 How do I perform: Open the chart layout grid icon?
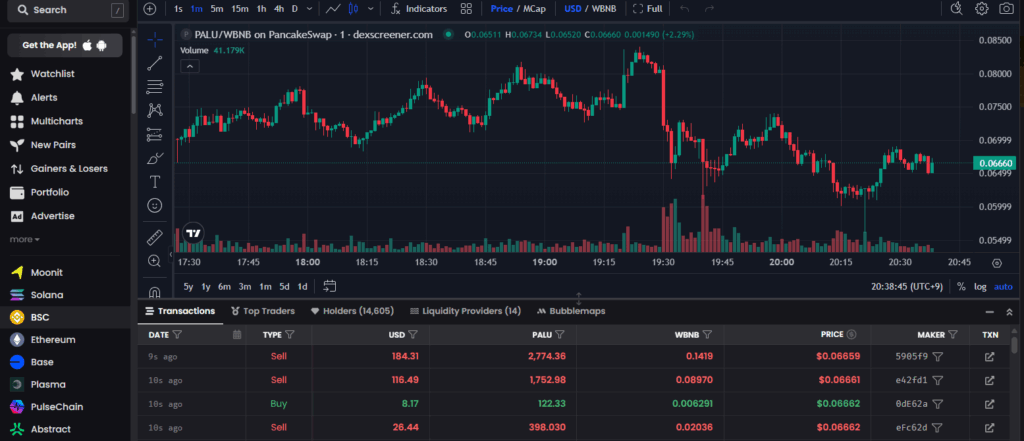coord(466,9)
